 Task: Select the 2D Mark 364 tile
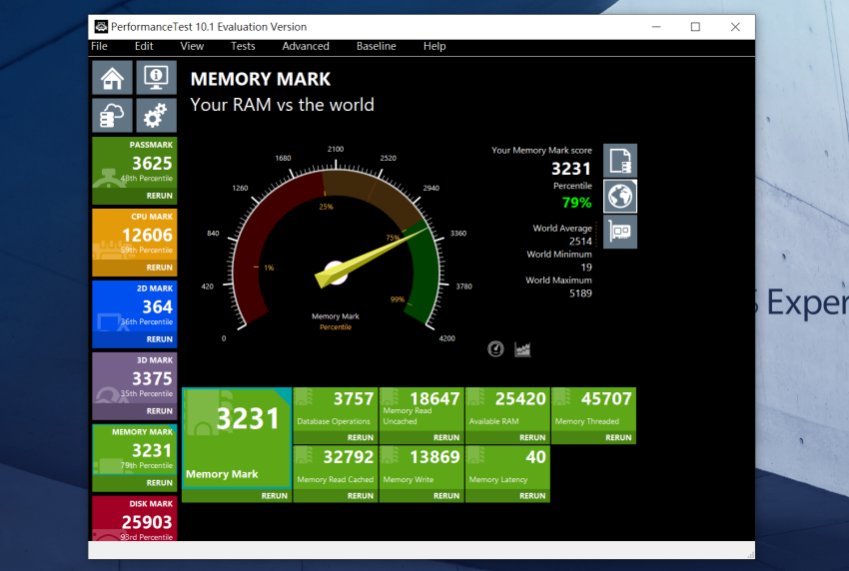coord(134,306)
